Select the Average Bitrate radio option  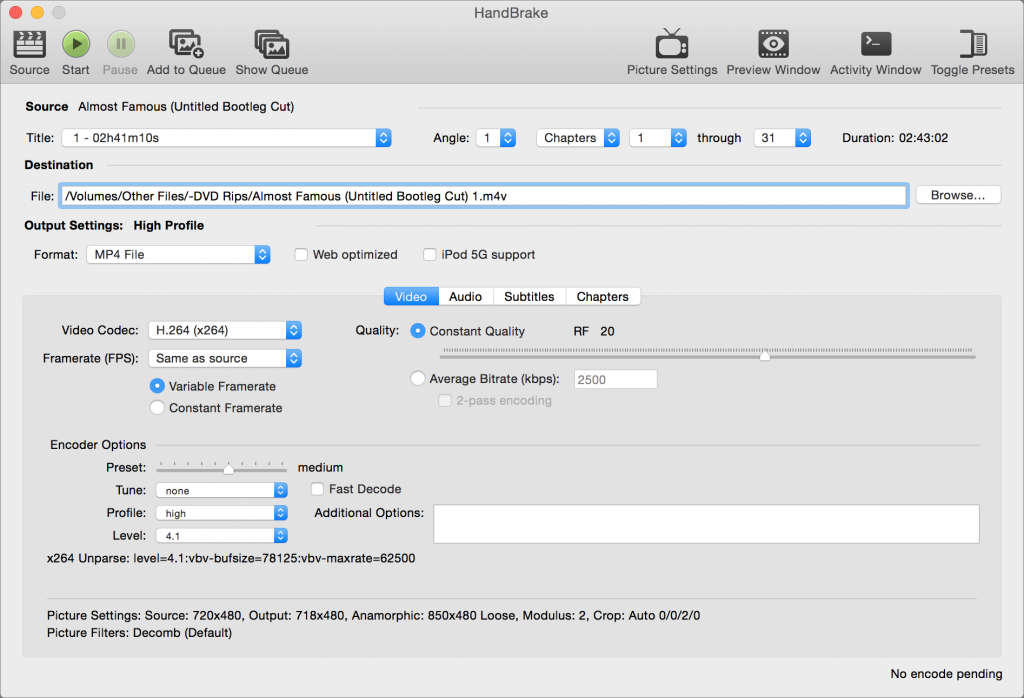418,379
